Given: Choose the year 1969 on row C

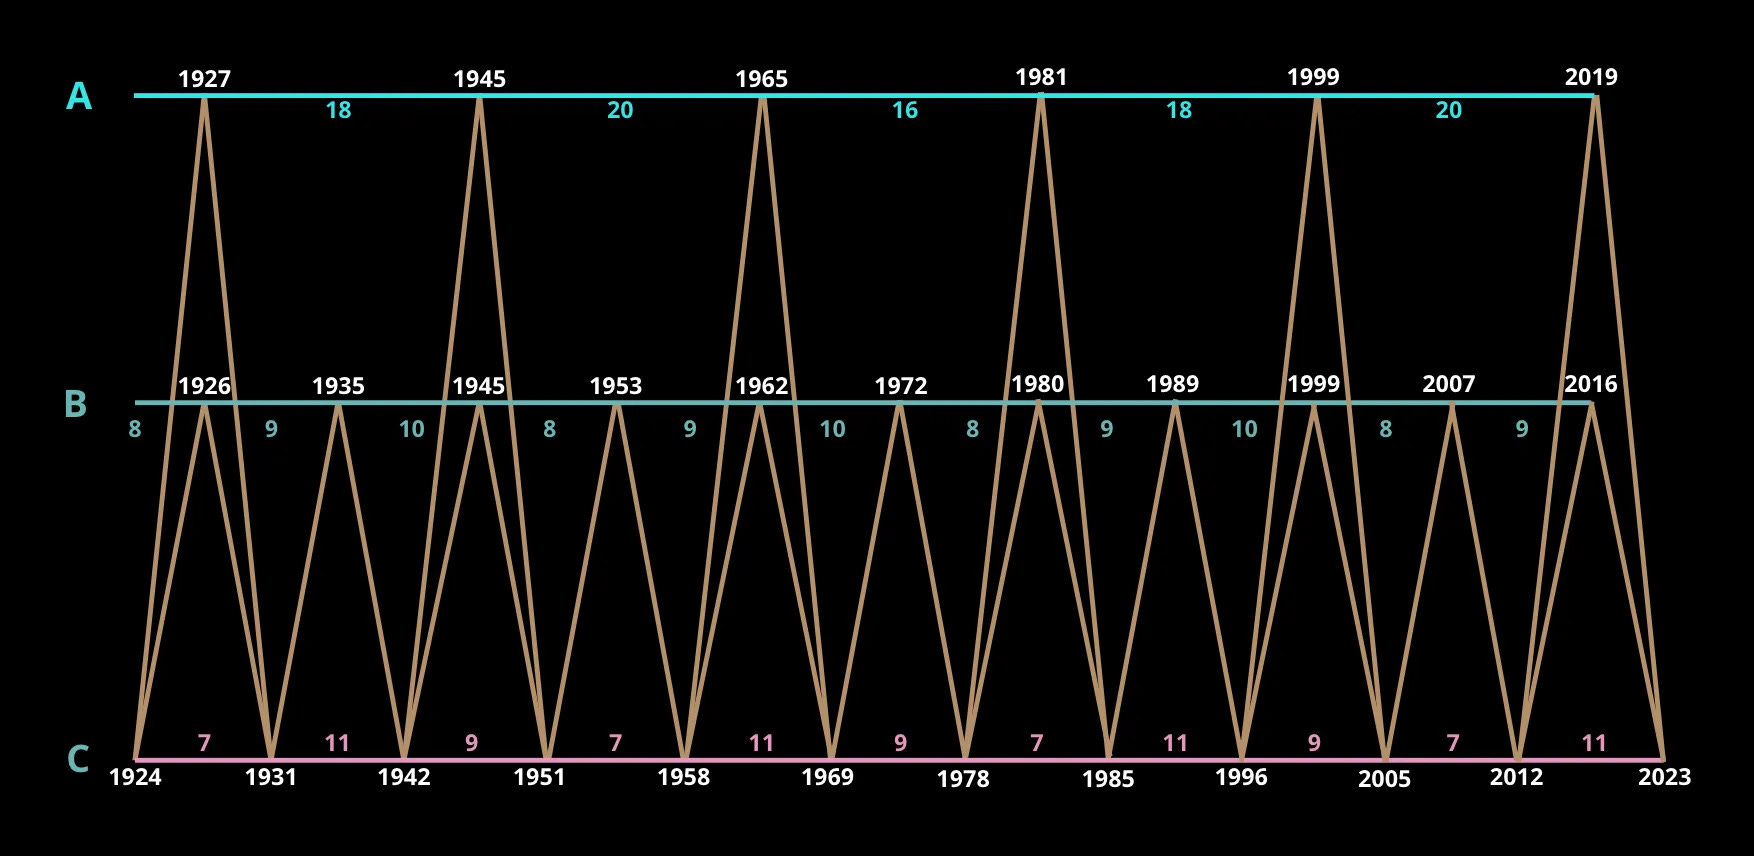Looking at the screenshot, I should (x=828, y=777).
